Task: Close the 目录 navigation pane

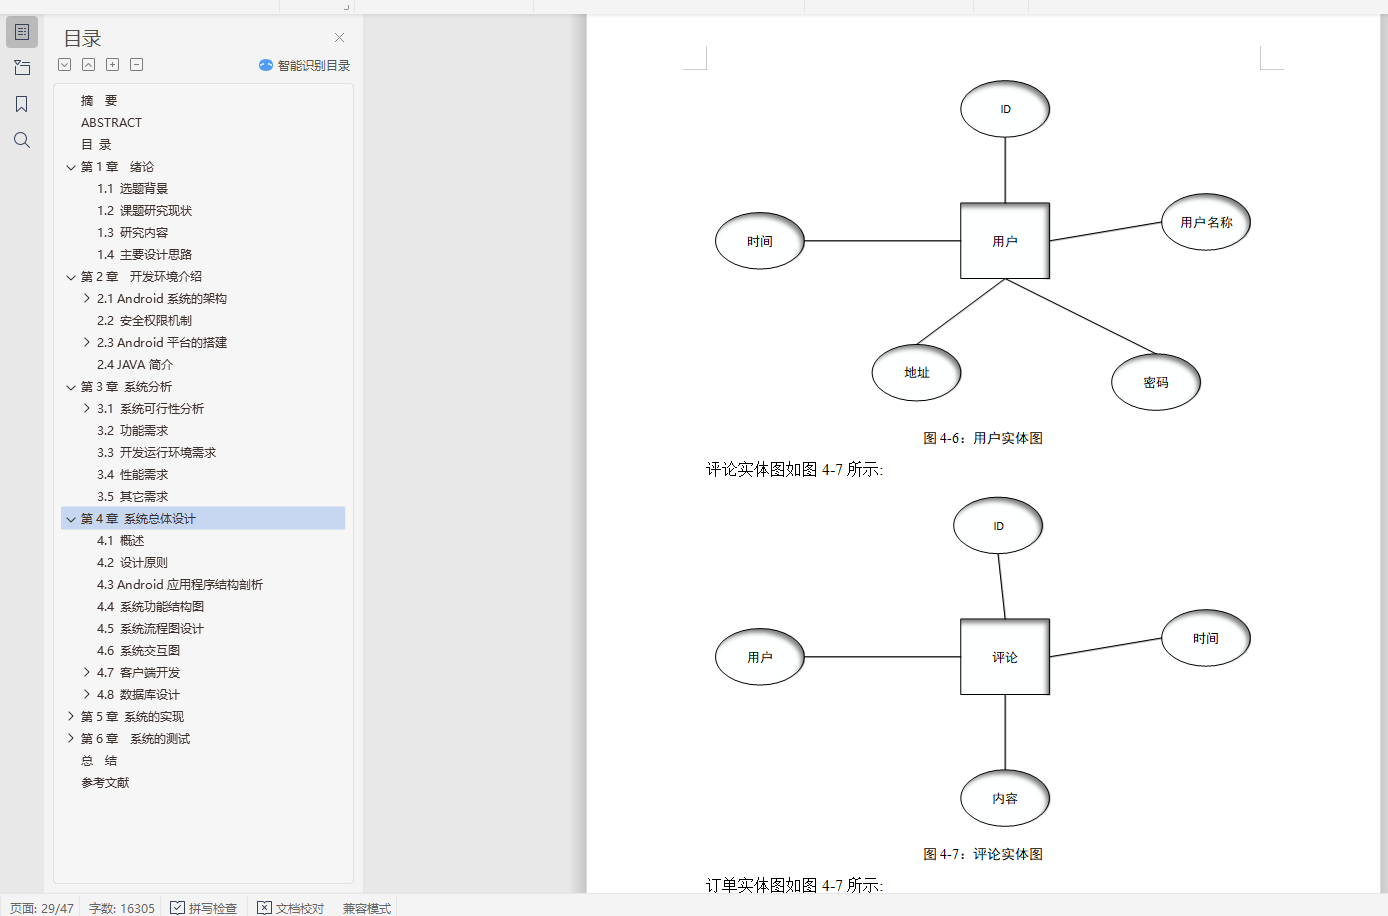Action: pyautogui.click(x=339, y=38)
